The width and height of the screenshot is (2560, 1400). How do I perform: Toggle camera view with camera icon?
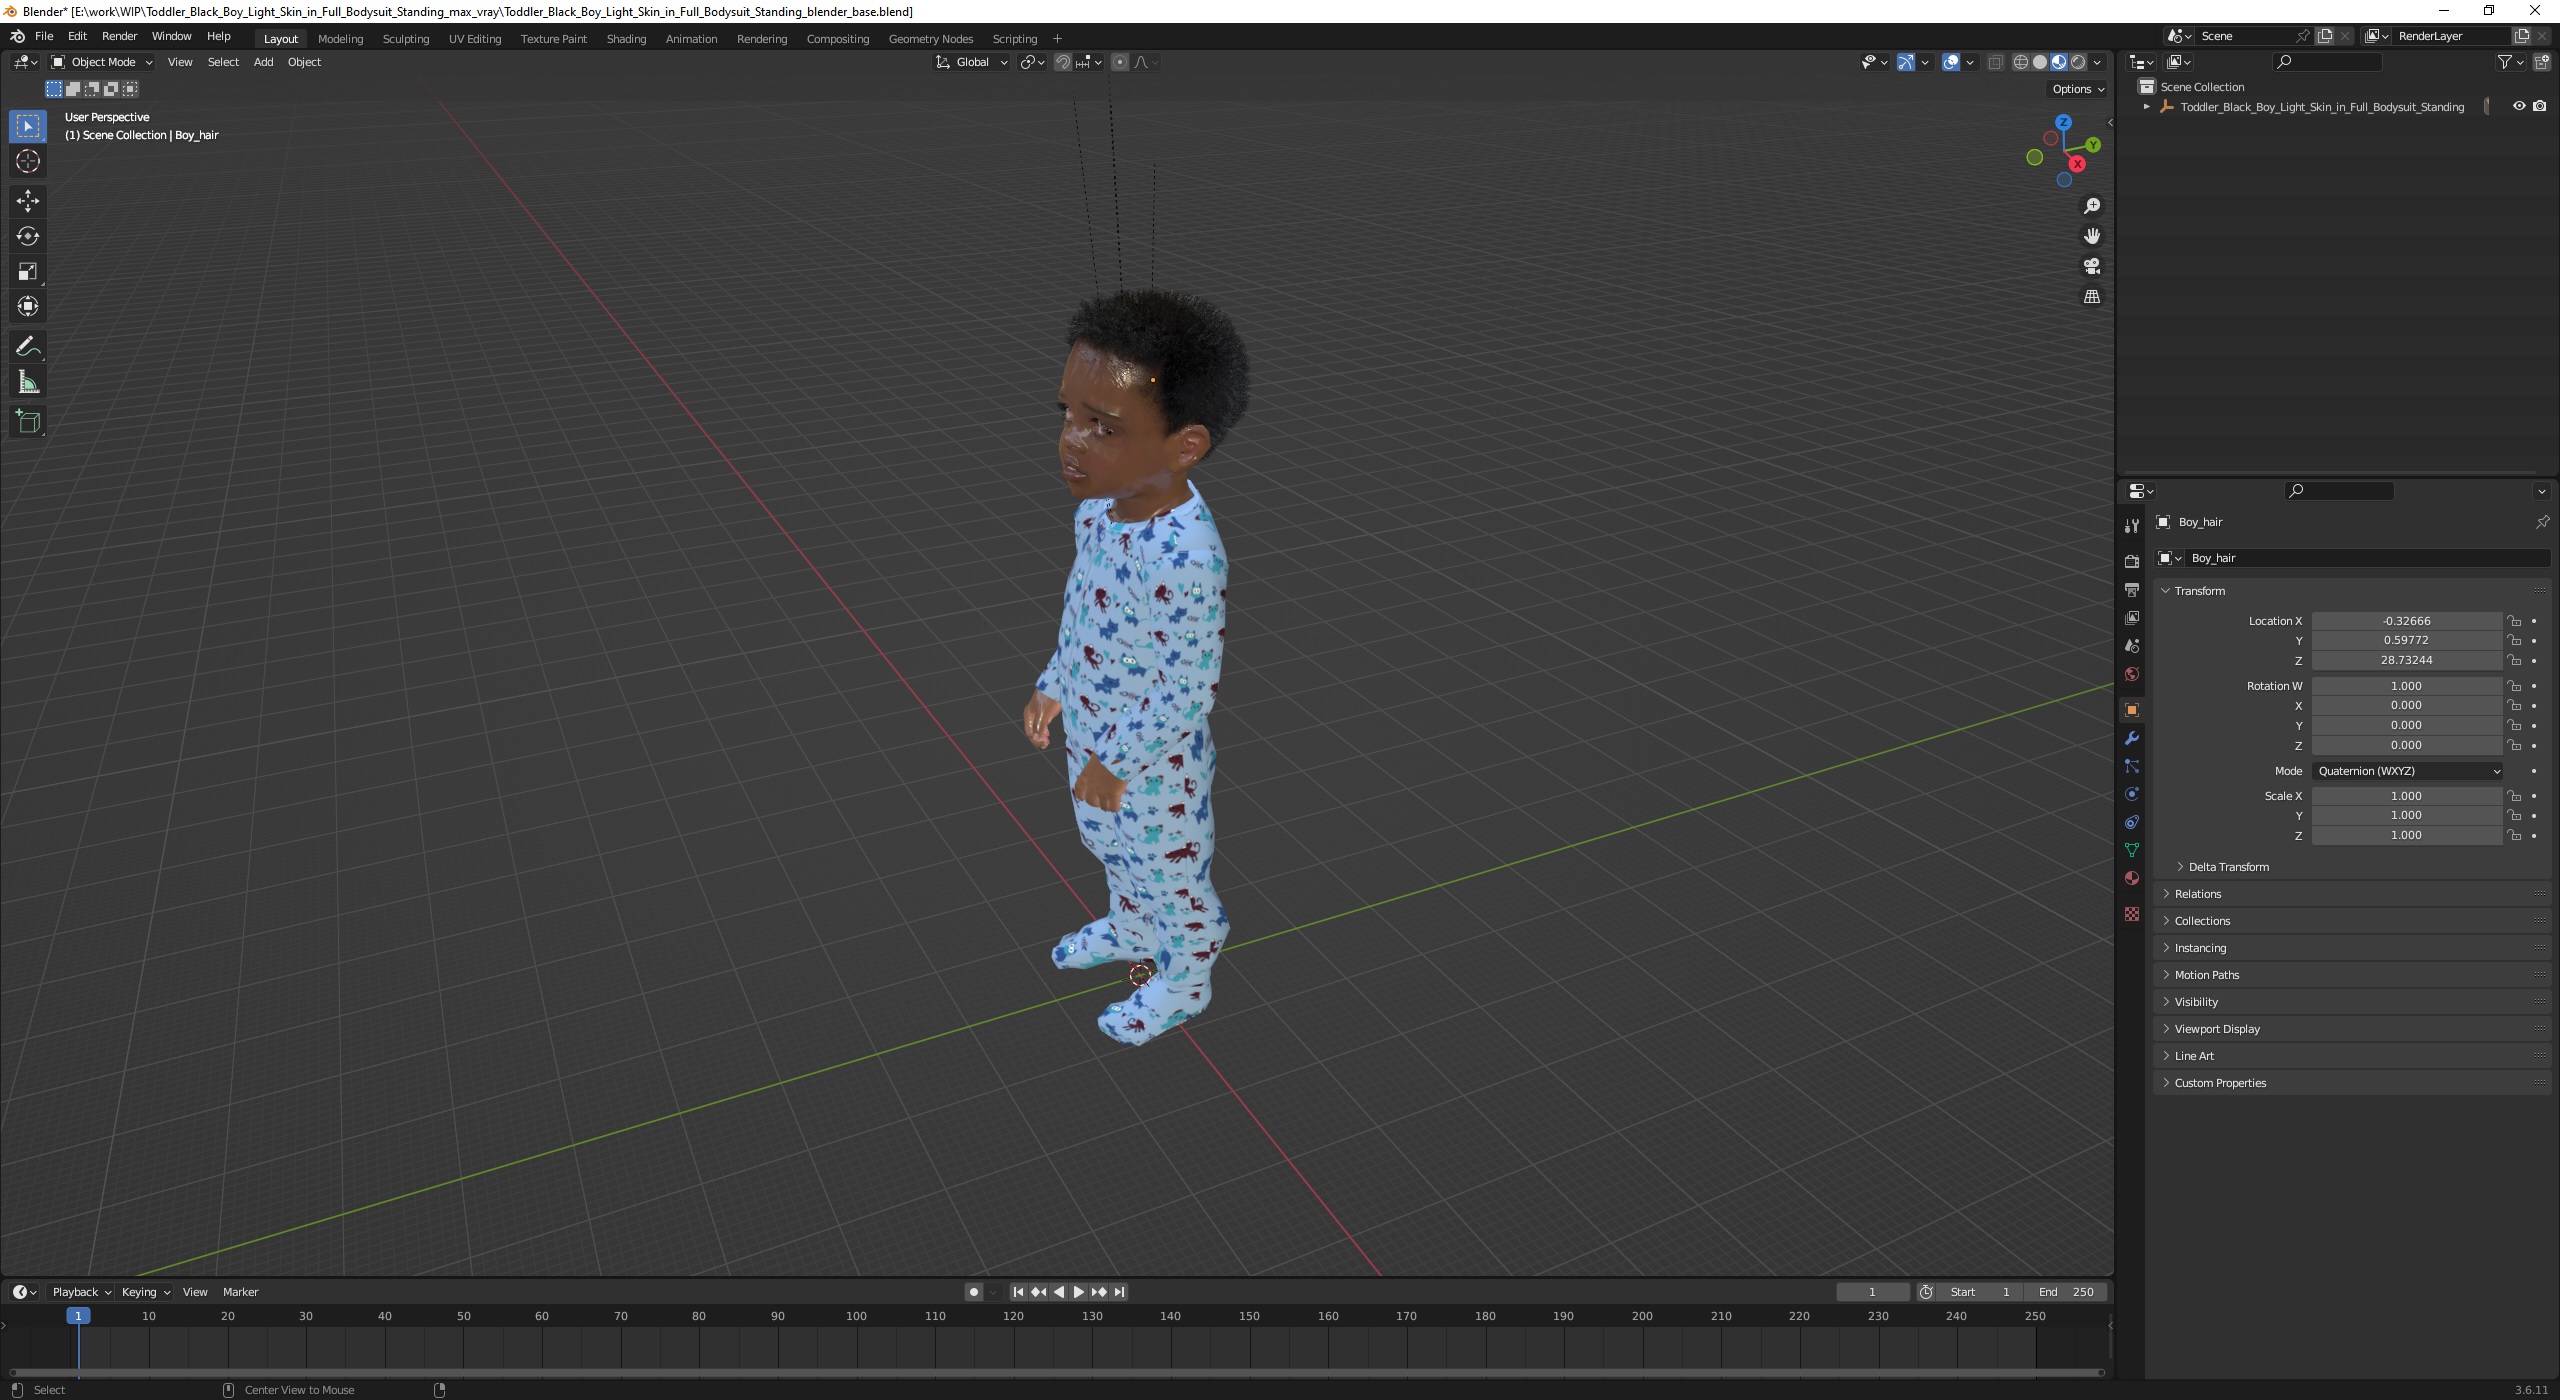click(2091, 266)
